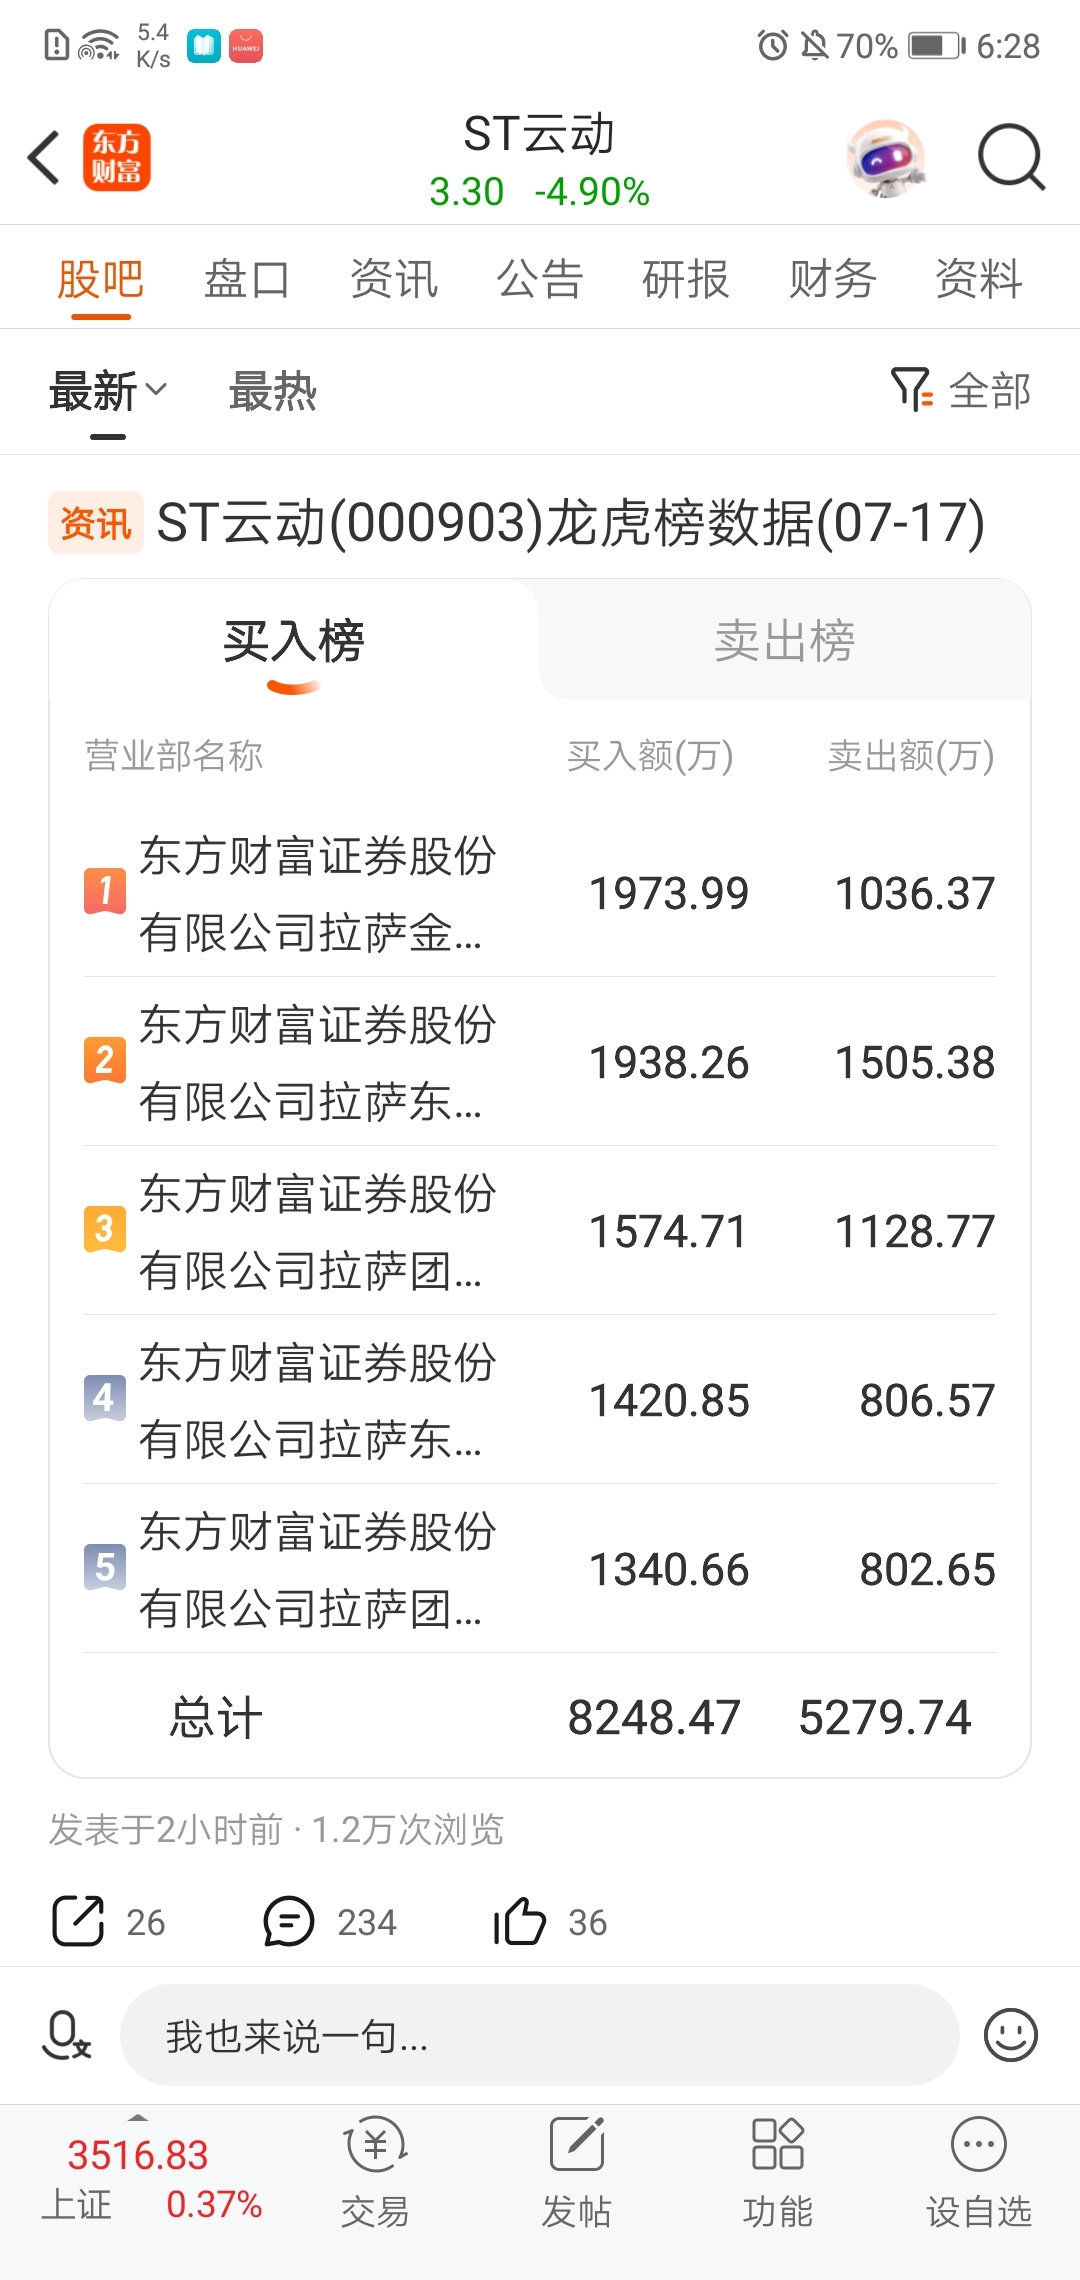Focus the 我也来说一句 comment field

tap(540, 2035)
